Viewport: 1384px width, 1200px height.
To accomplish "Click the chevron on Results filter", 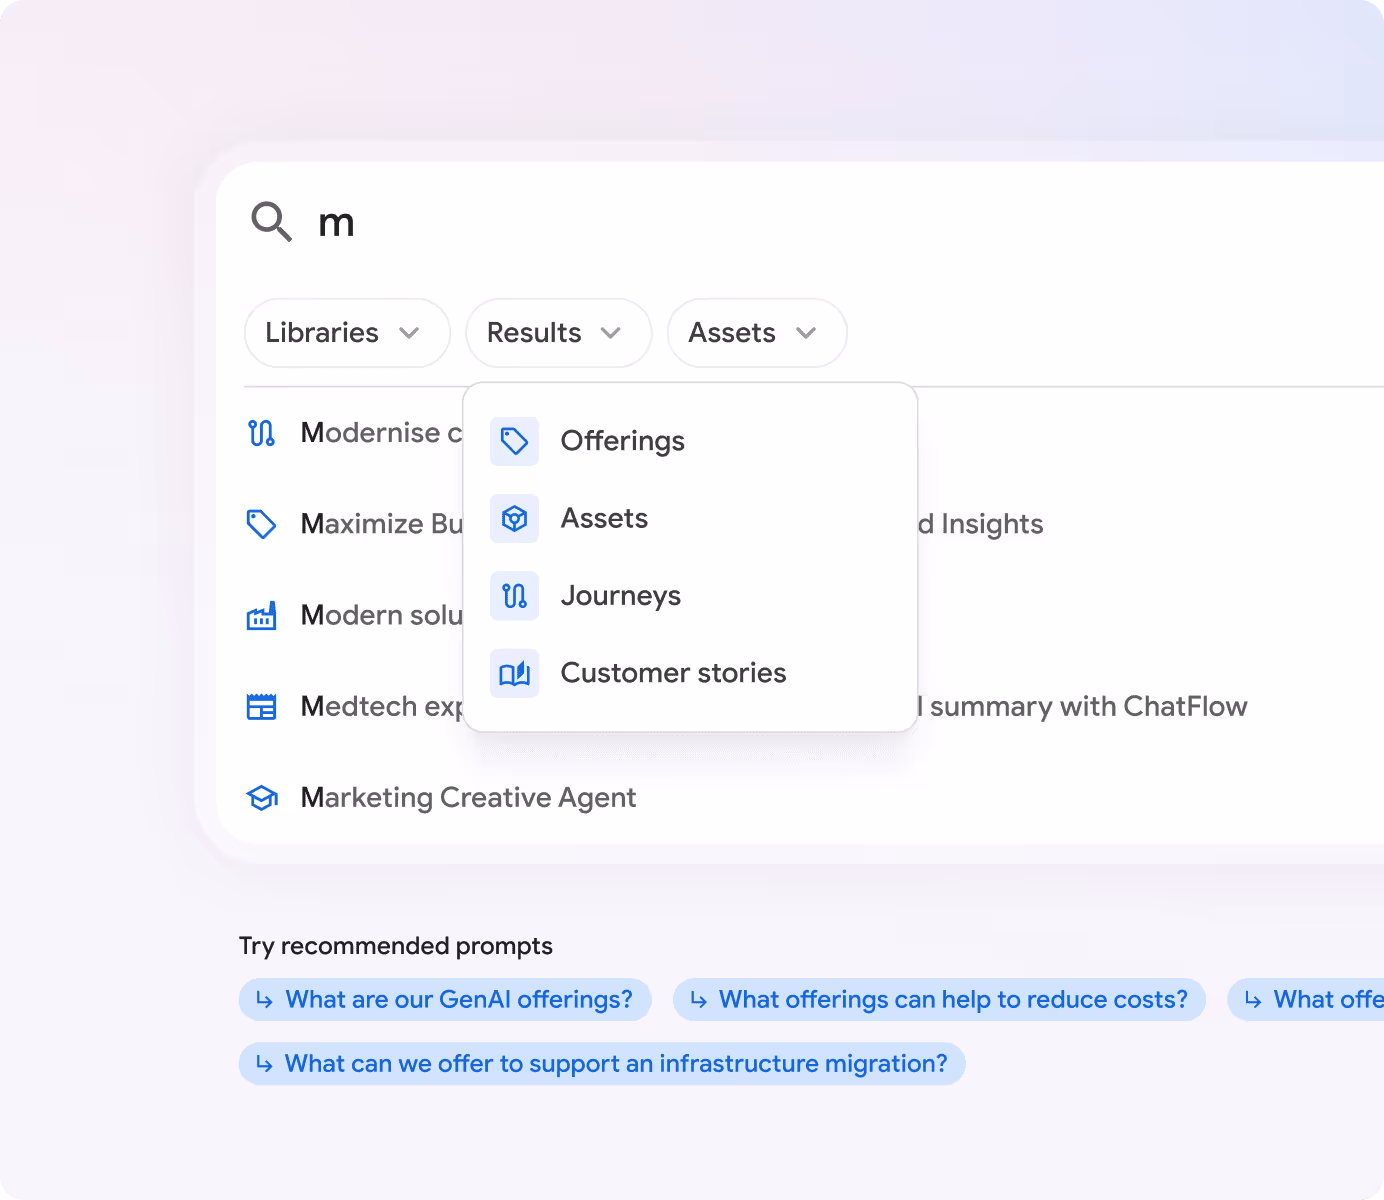I will click(611, 333).
